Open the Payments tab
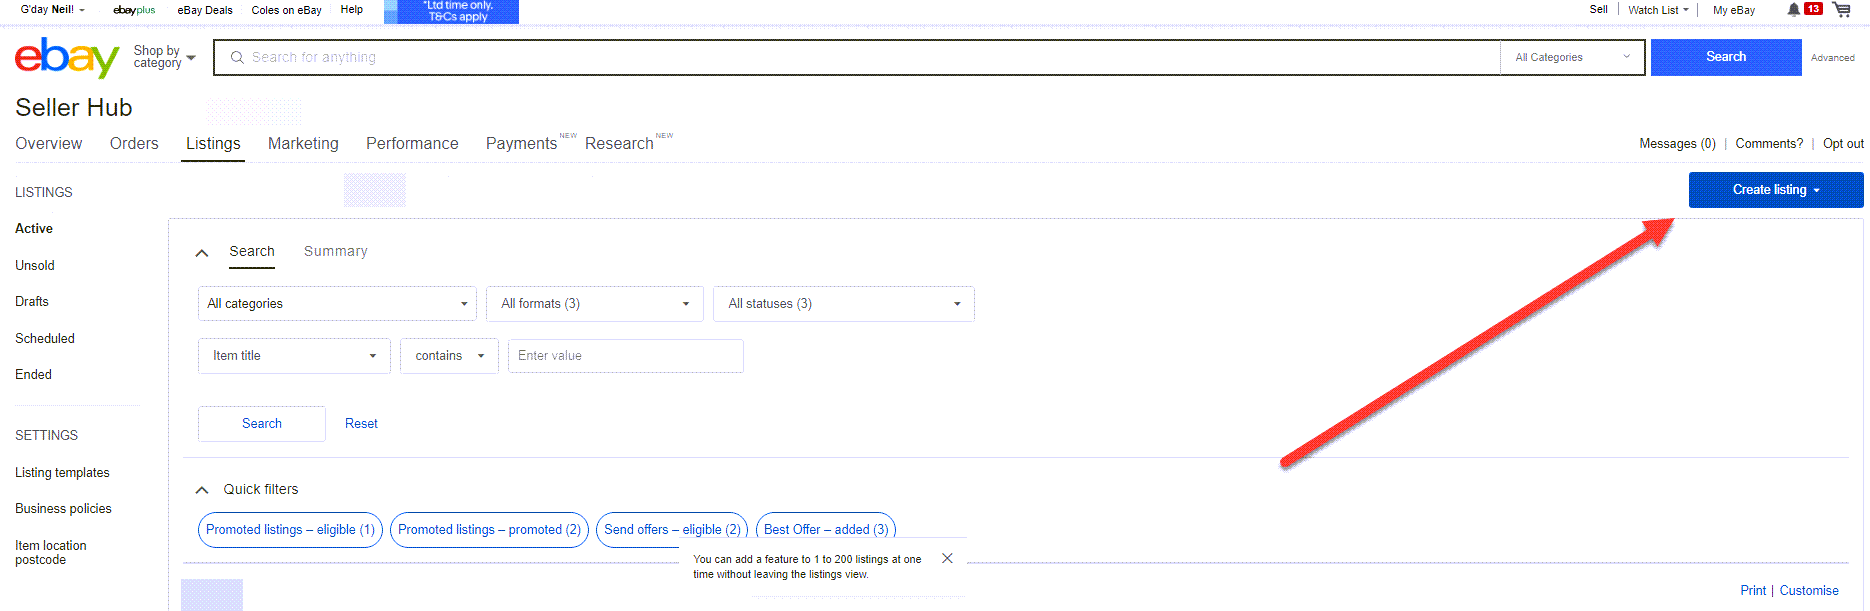Viewport: 1870px width, 611px height. (521, 144)
